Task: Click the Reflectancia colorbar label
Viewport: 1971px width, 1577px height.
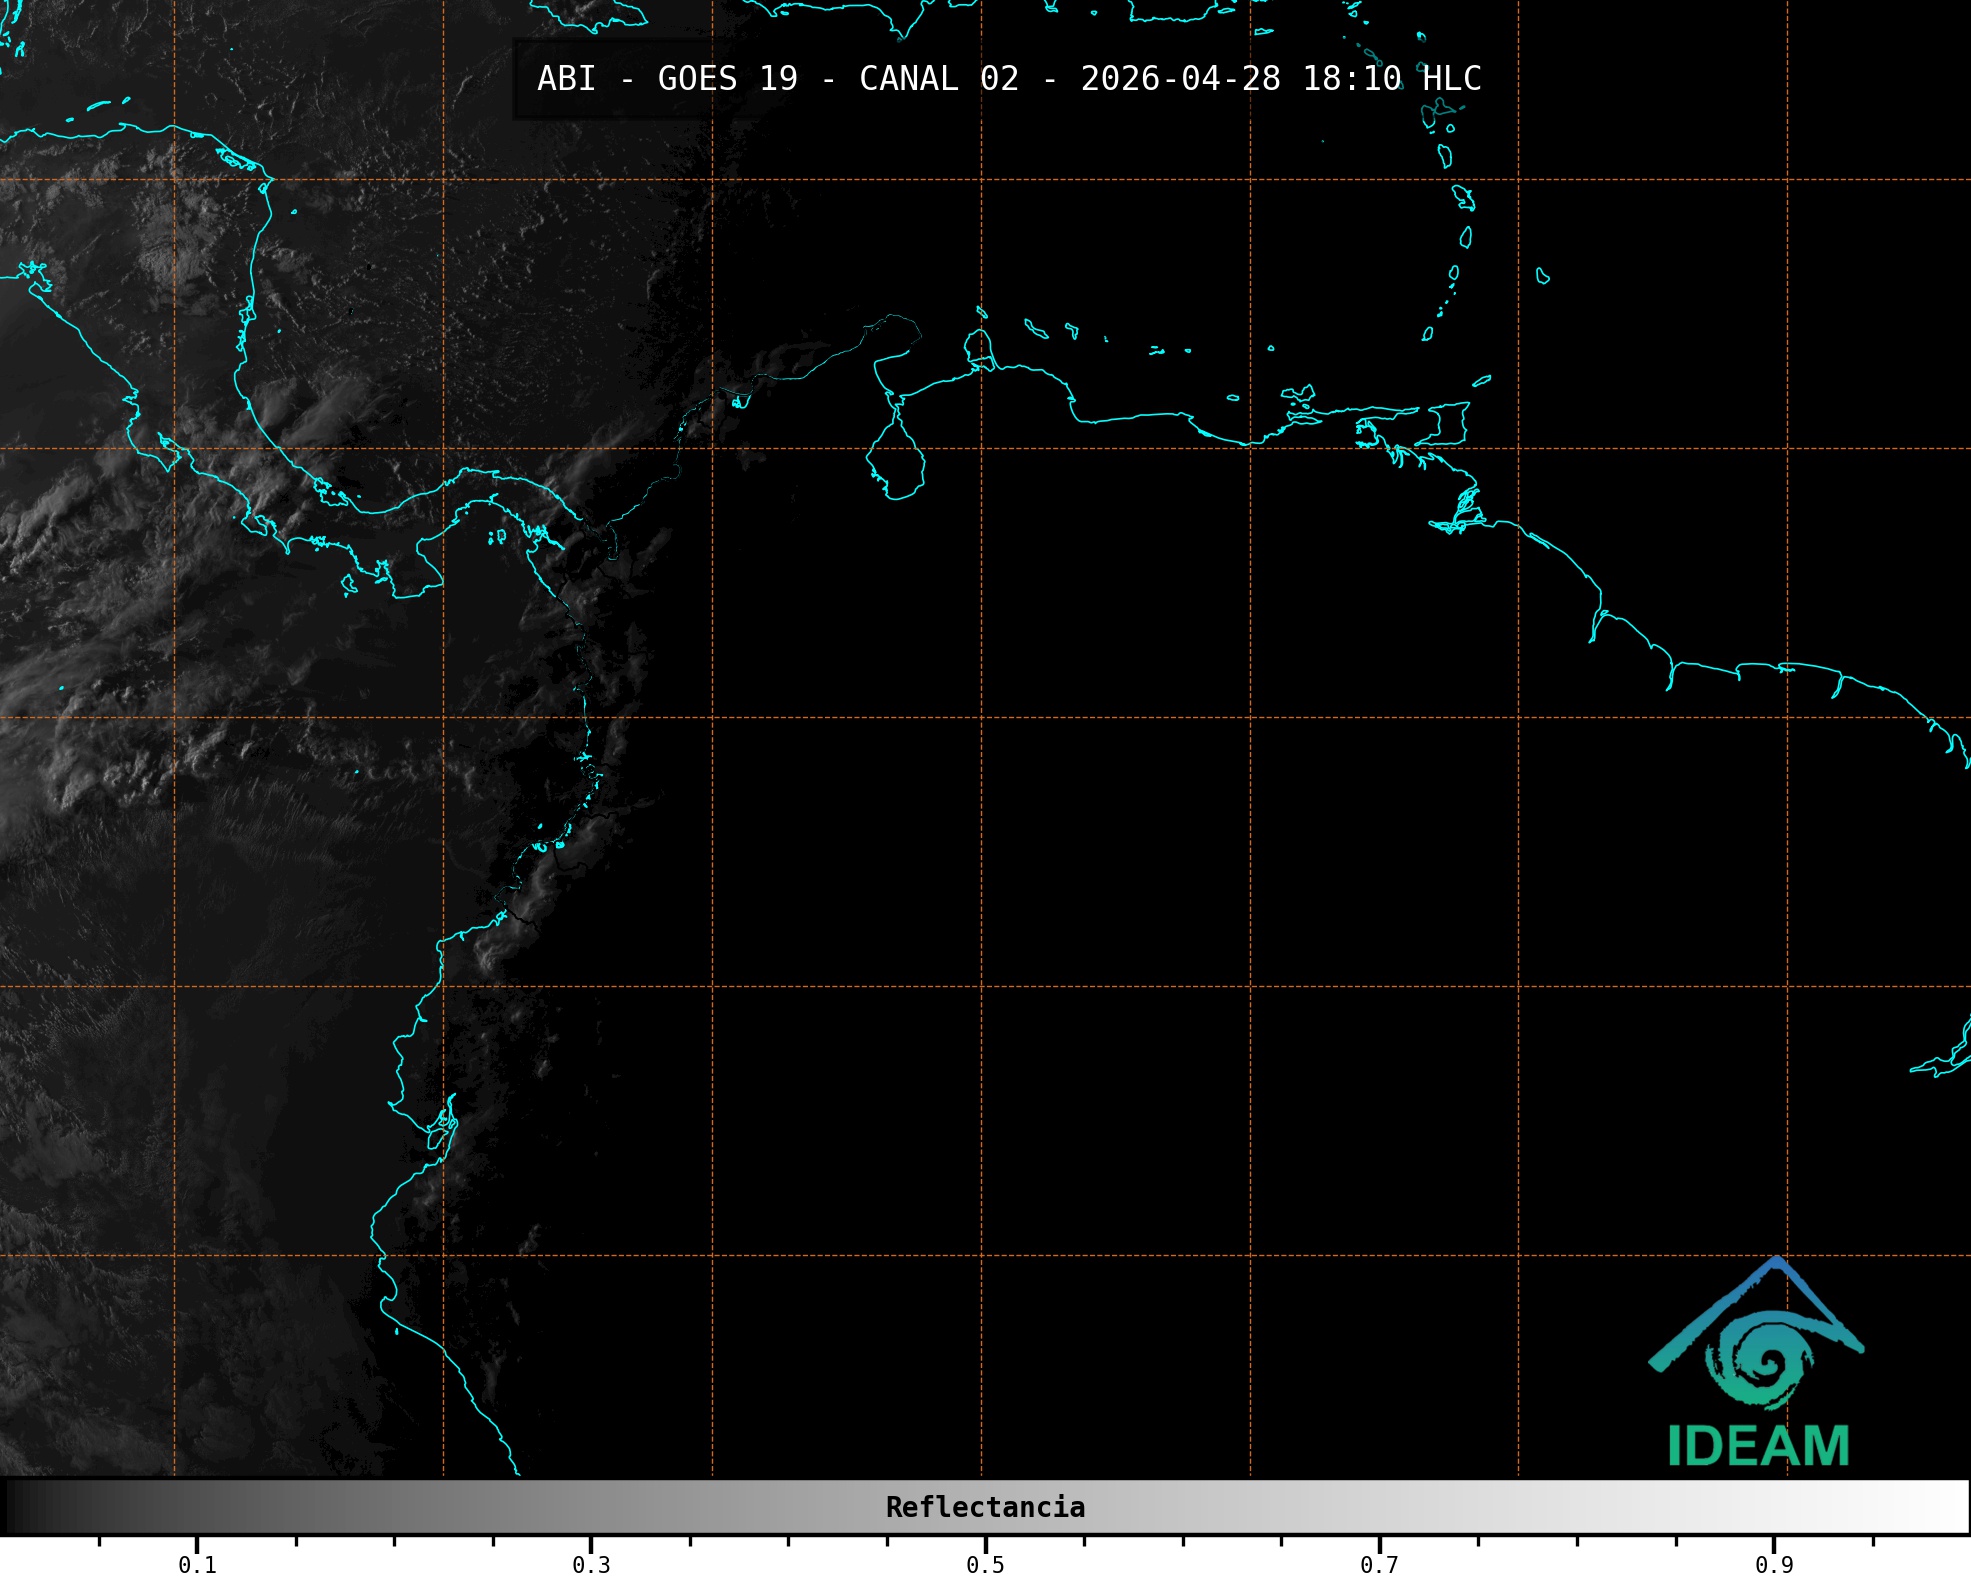Action: [985, 1507]
